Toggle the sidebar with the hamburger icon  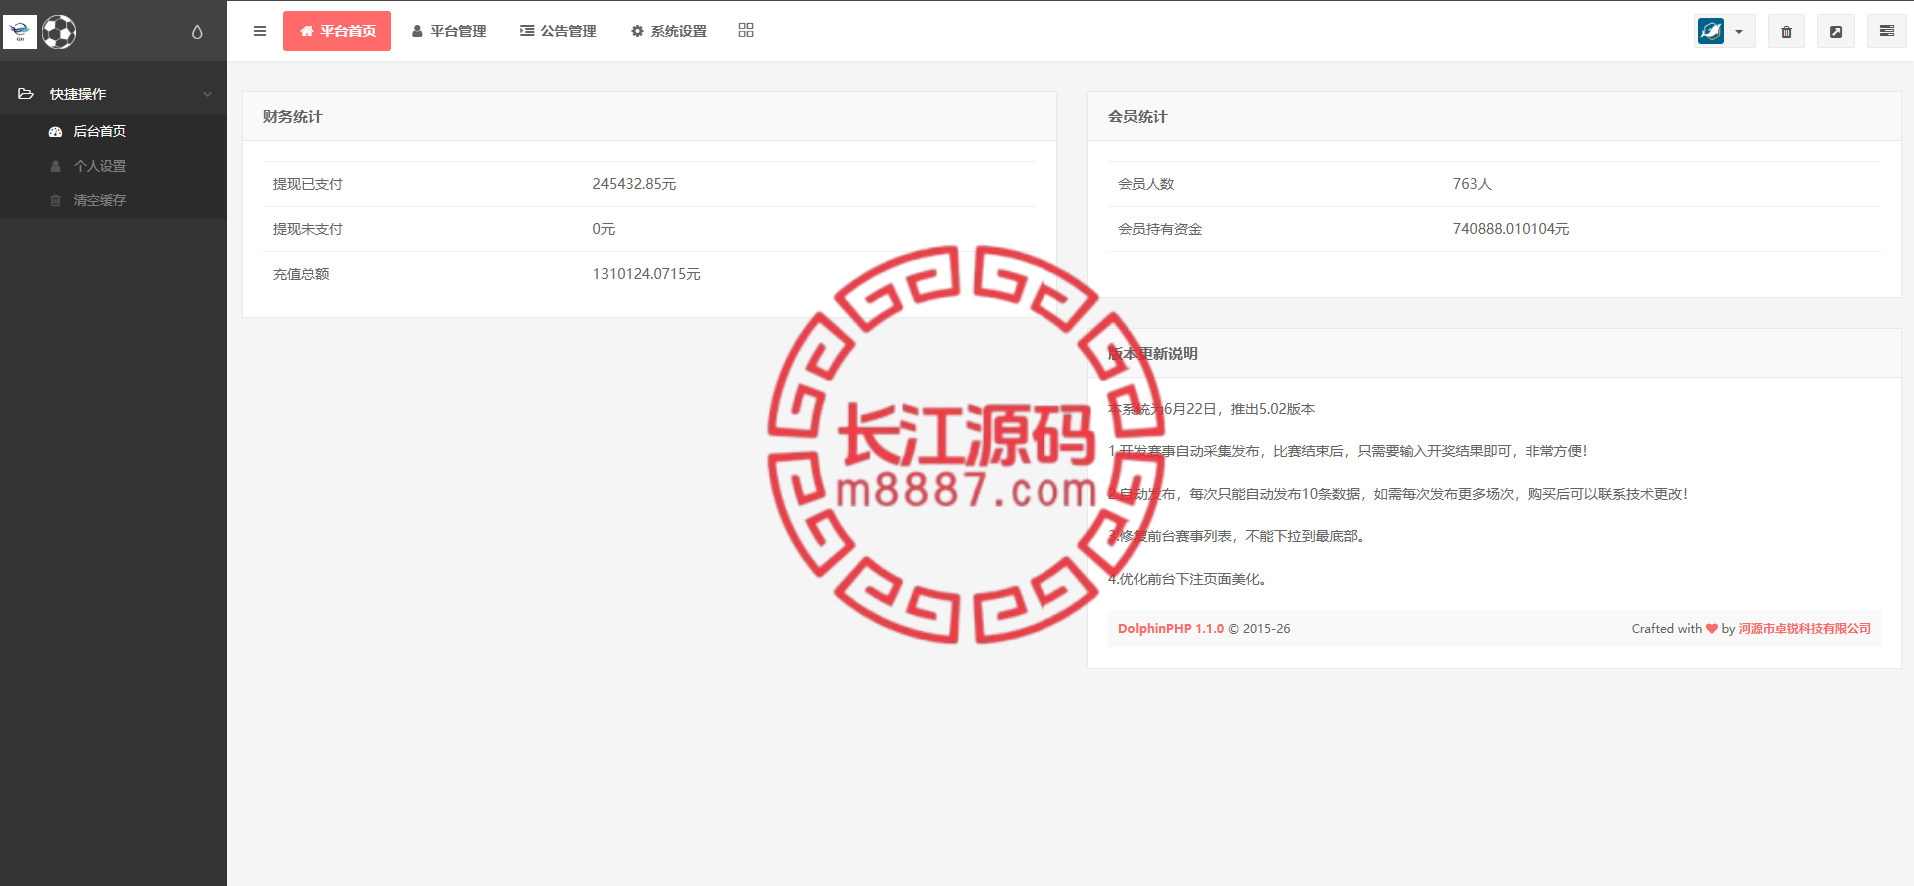pos(260,31)
